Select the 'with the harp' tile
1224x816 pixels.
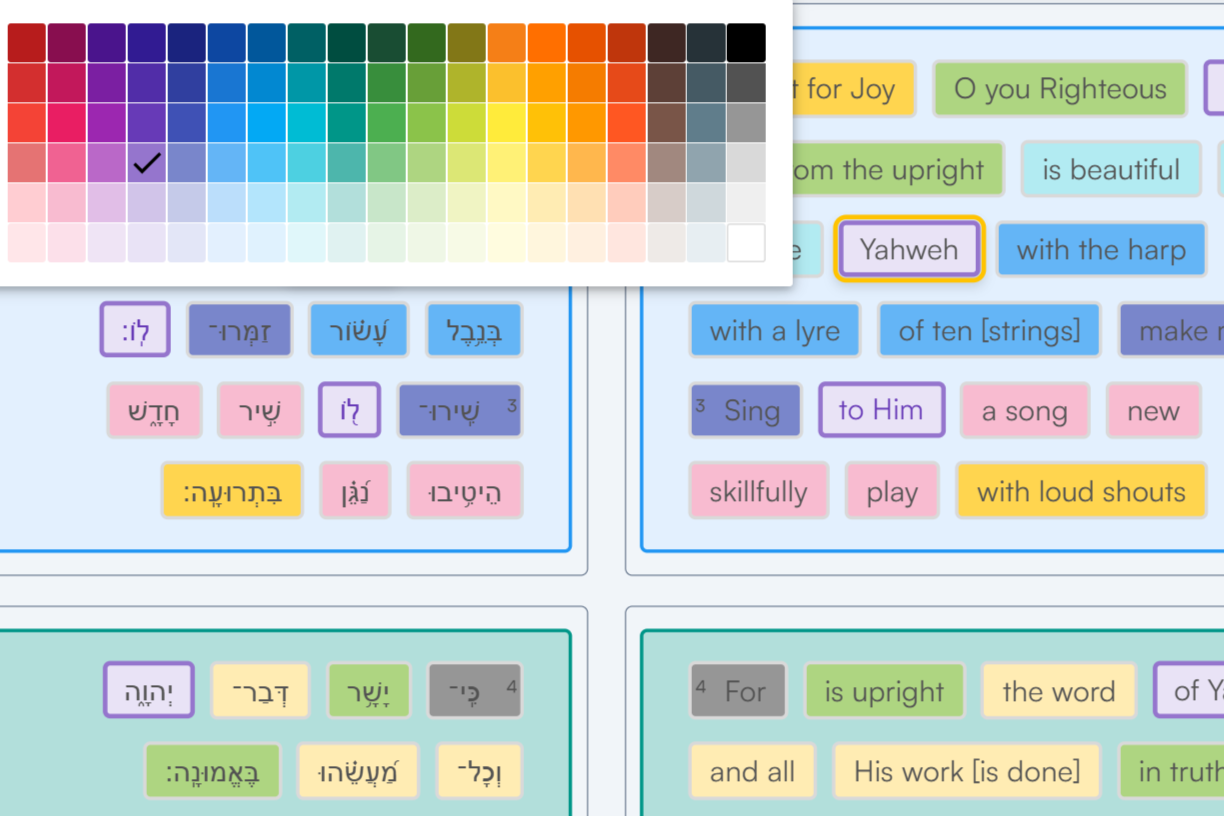tap(1101, 250)
